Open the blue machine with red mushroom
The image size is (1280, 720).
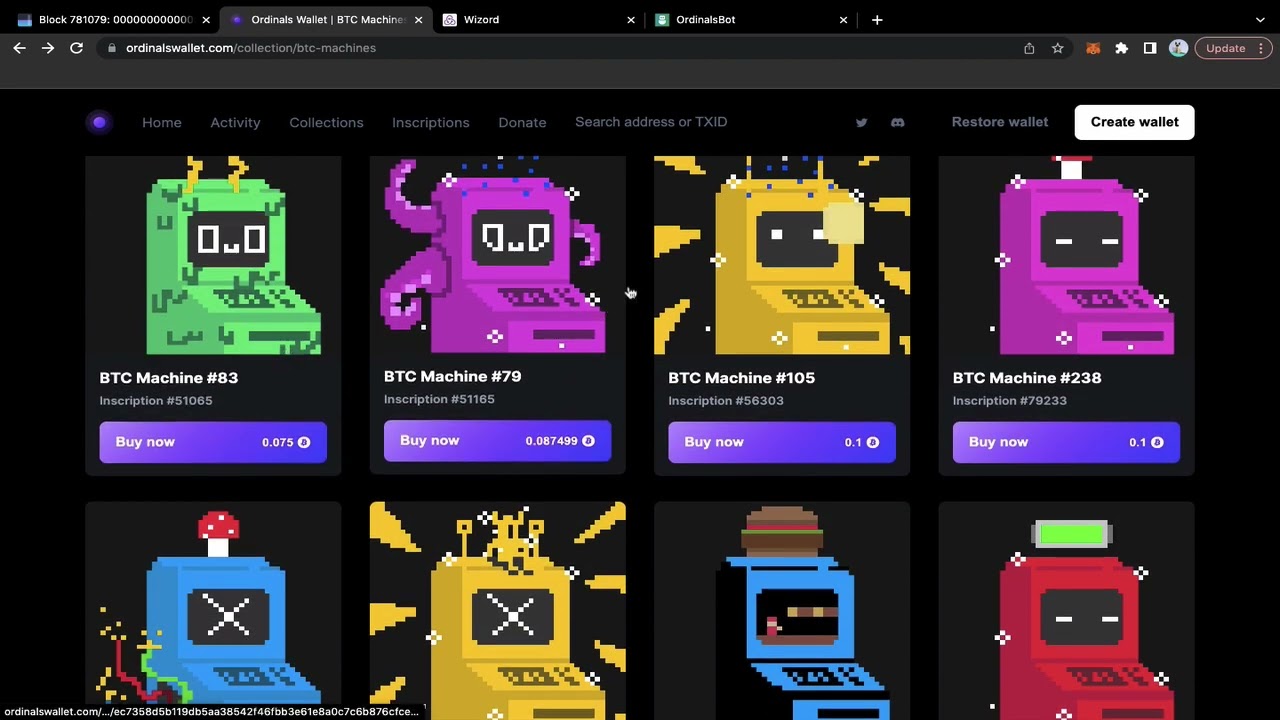[213, 611]
